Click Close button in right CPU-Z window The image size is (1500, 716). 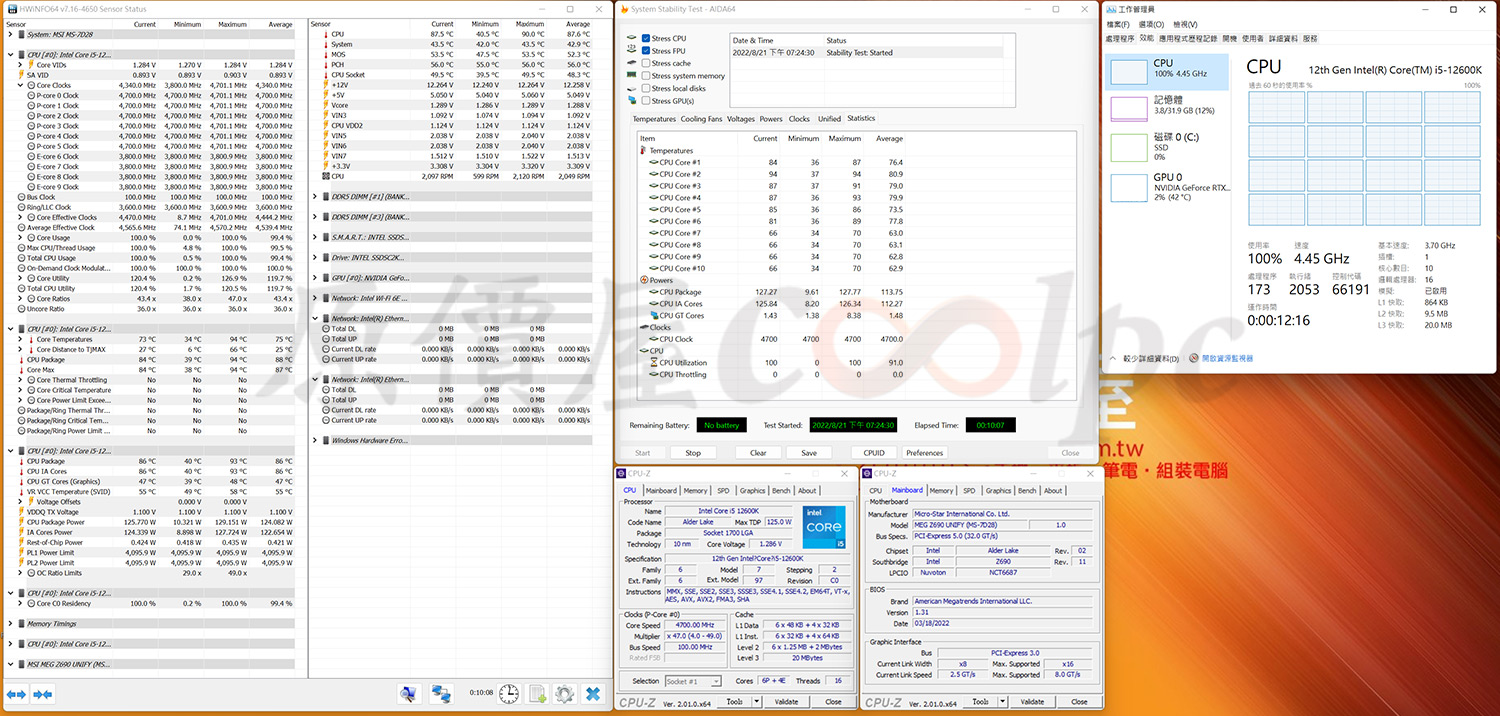[1079, 701]
